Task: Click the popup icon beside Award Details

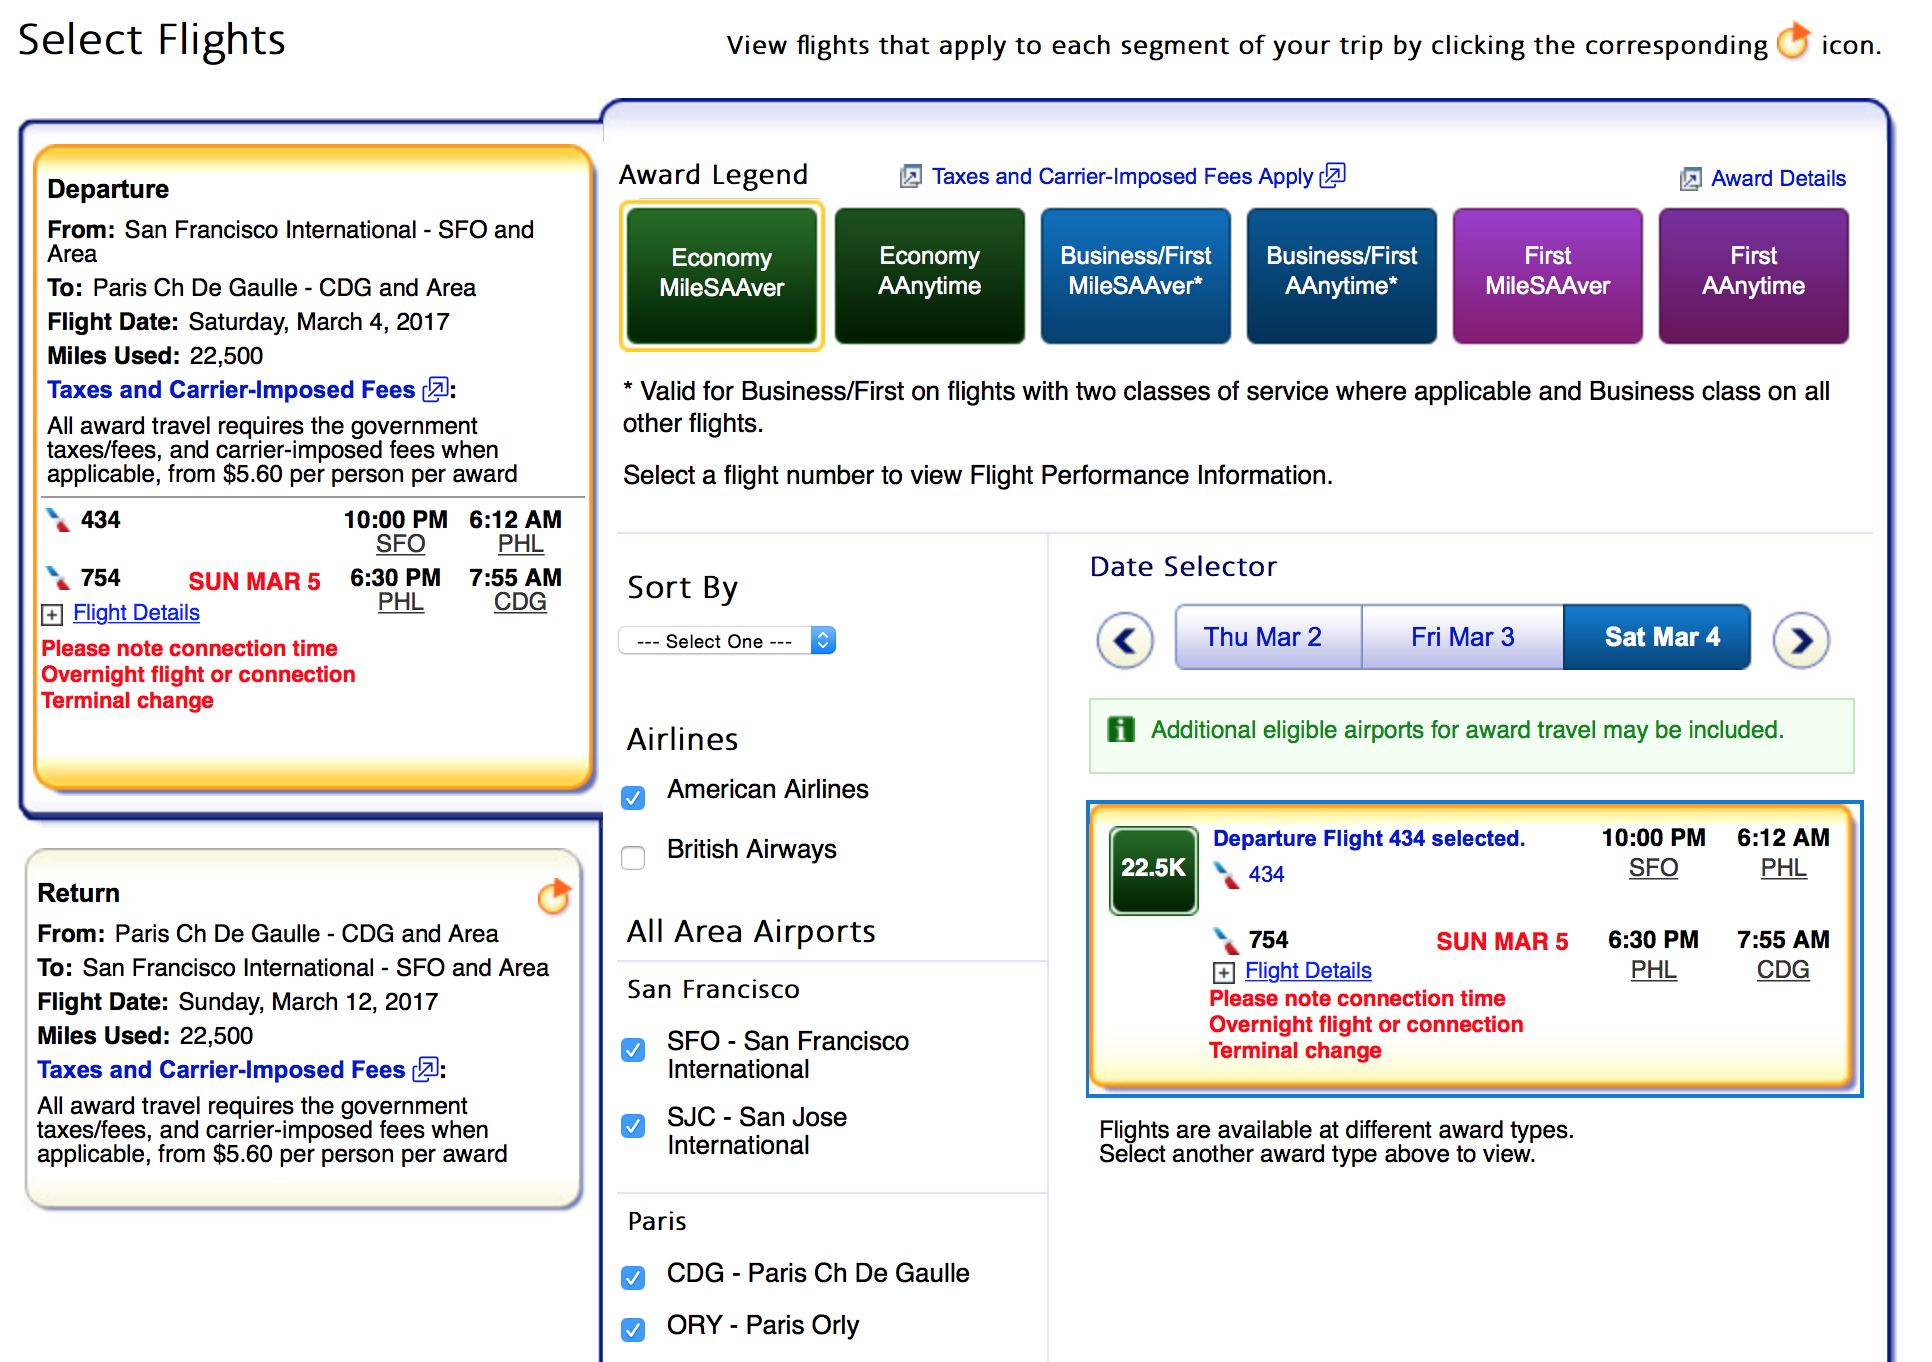Action: coord(1690,179)
